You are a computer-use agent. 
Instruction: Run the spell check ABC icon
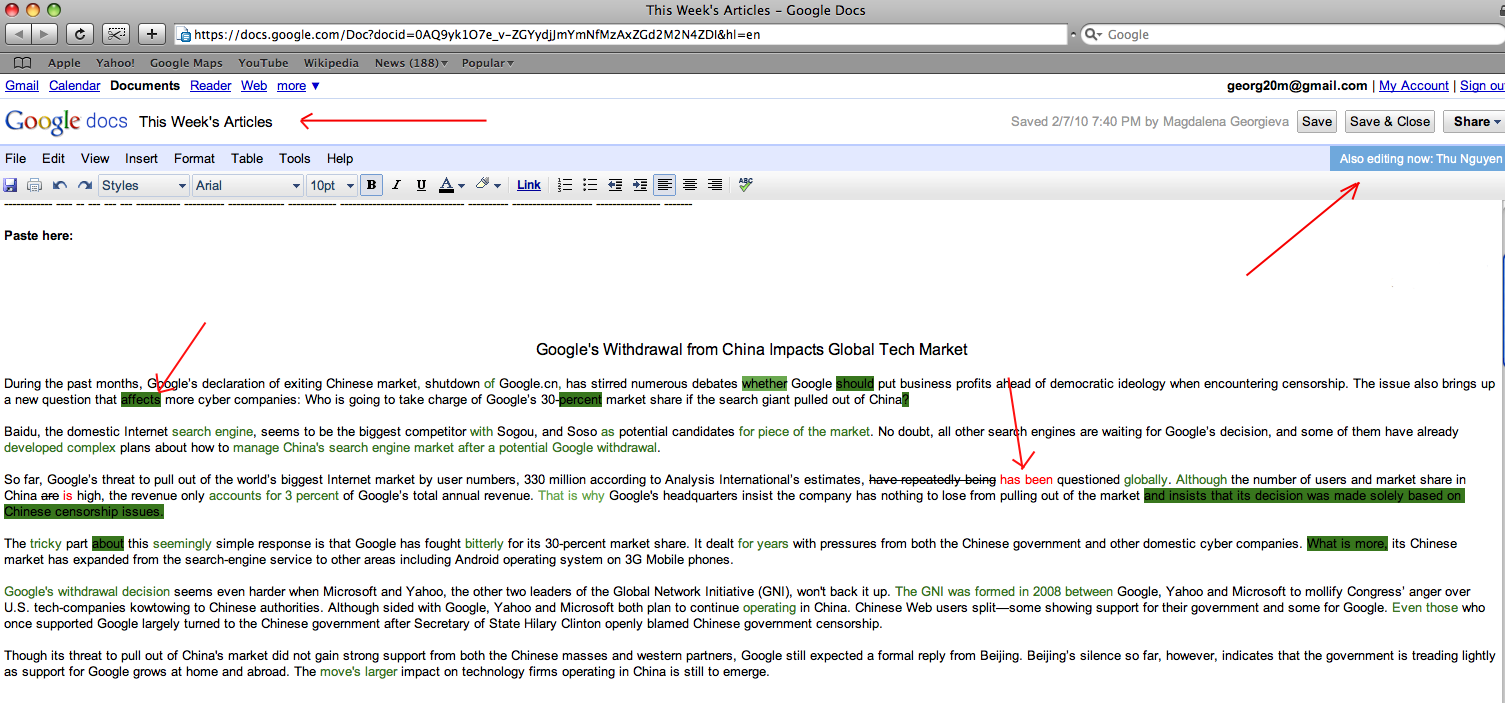[x=745, y=184]
